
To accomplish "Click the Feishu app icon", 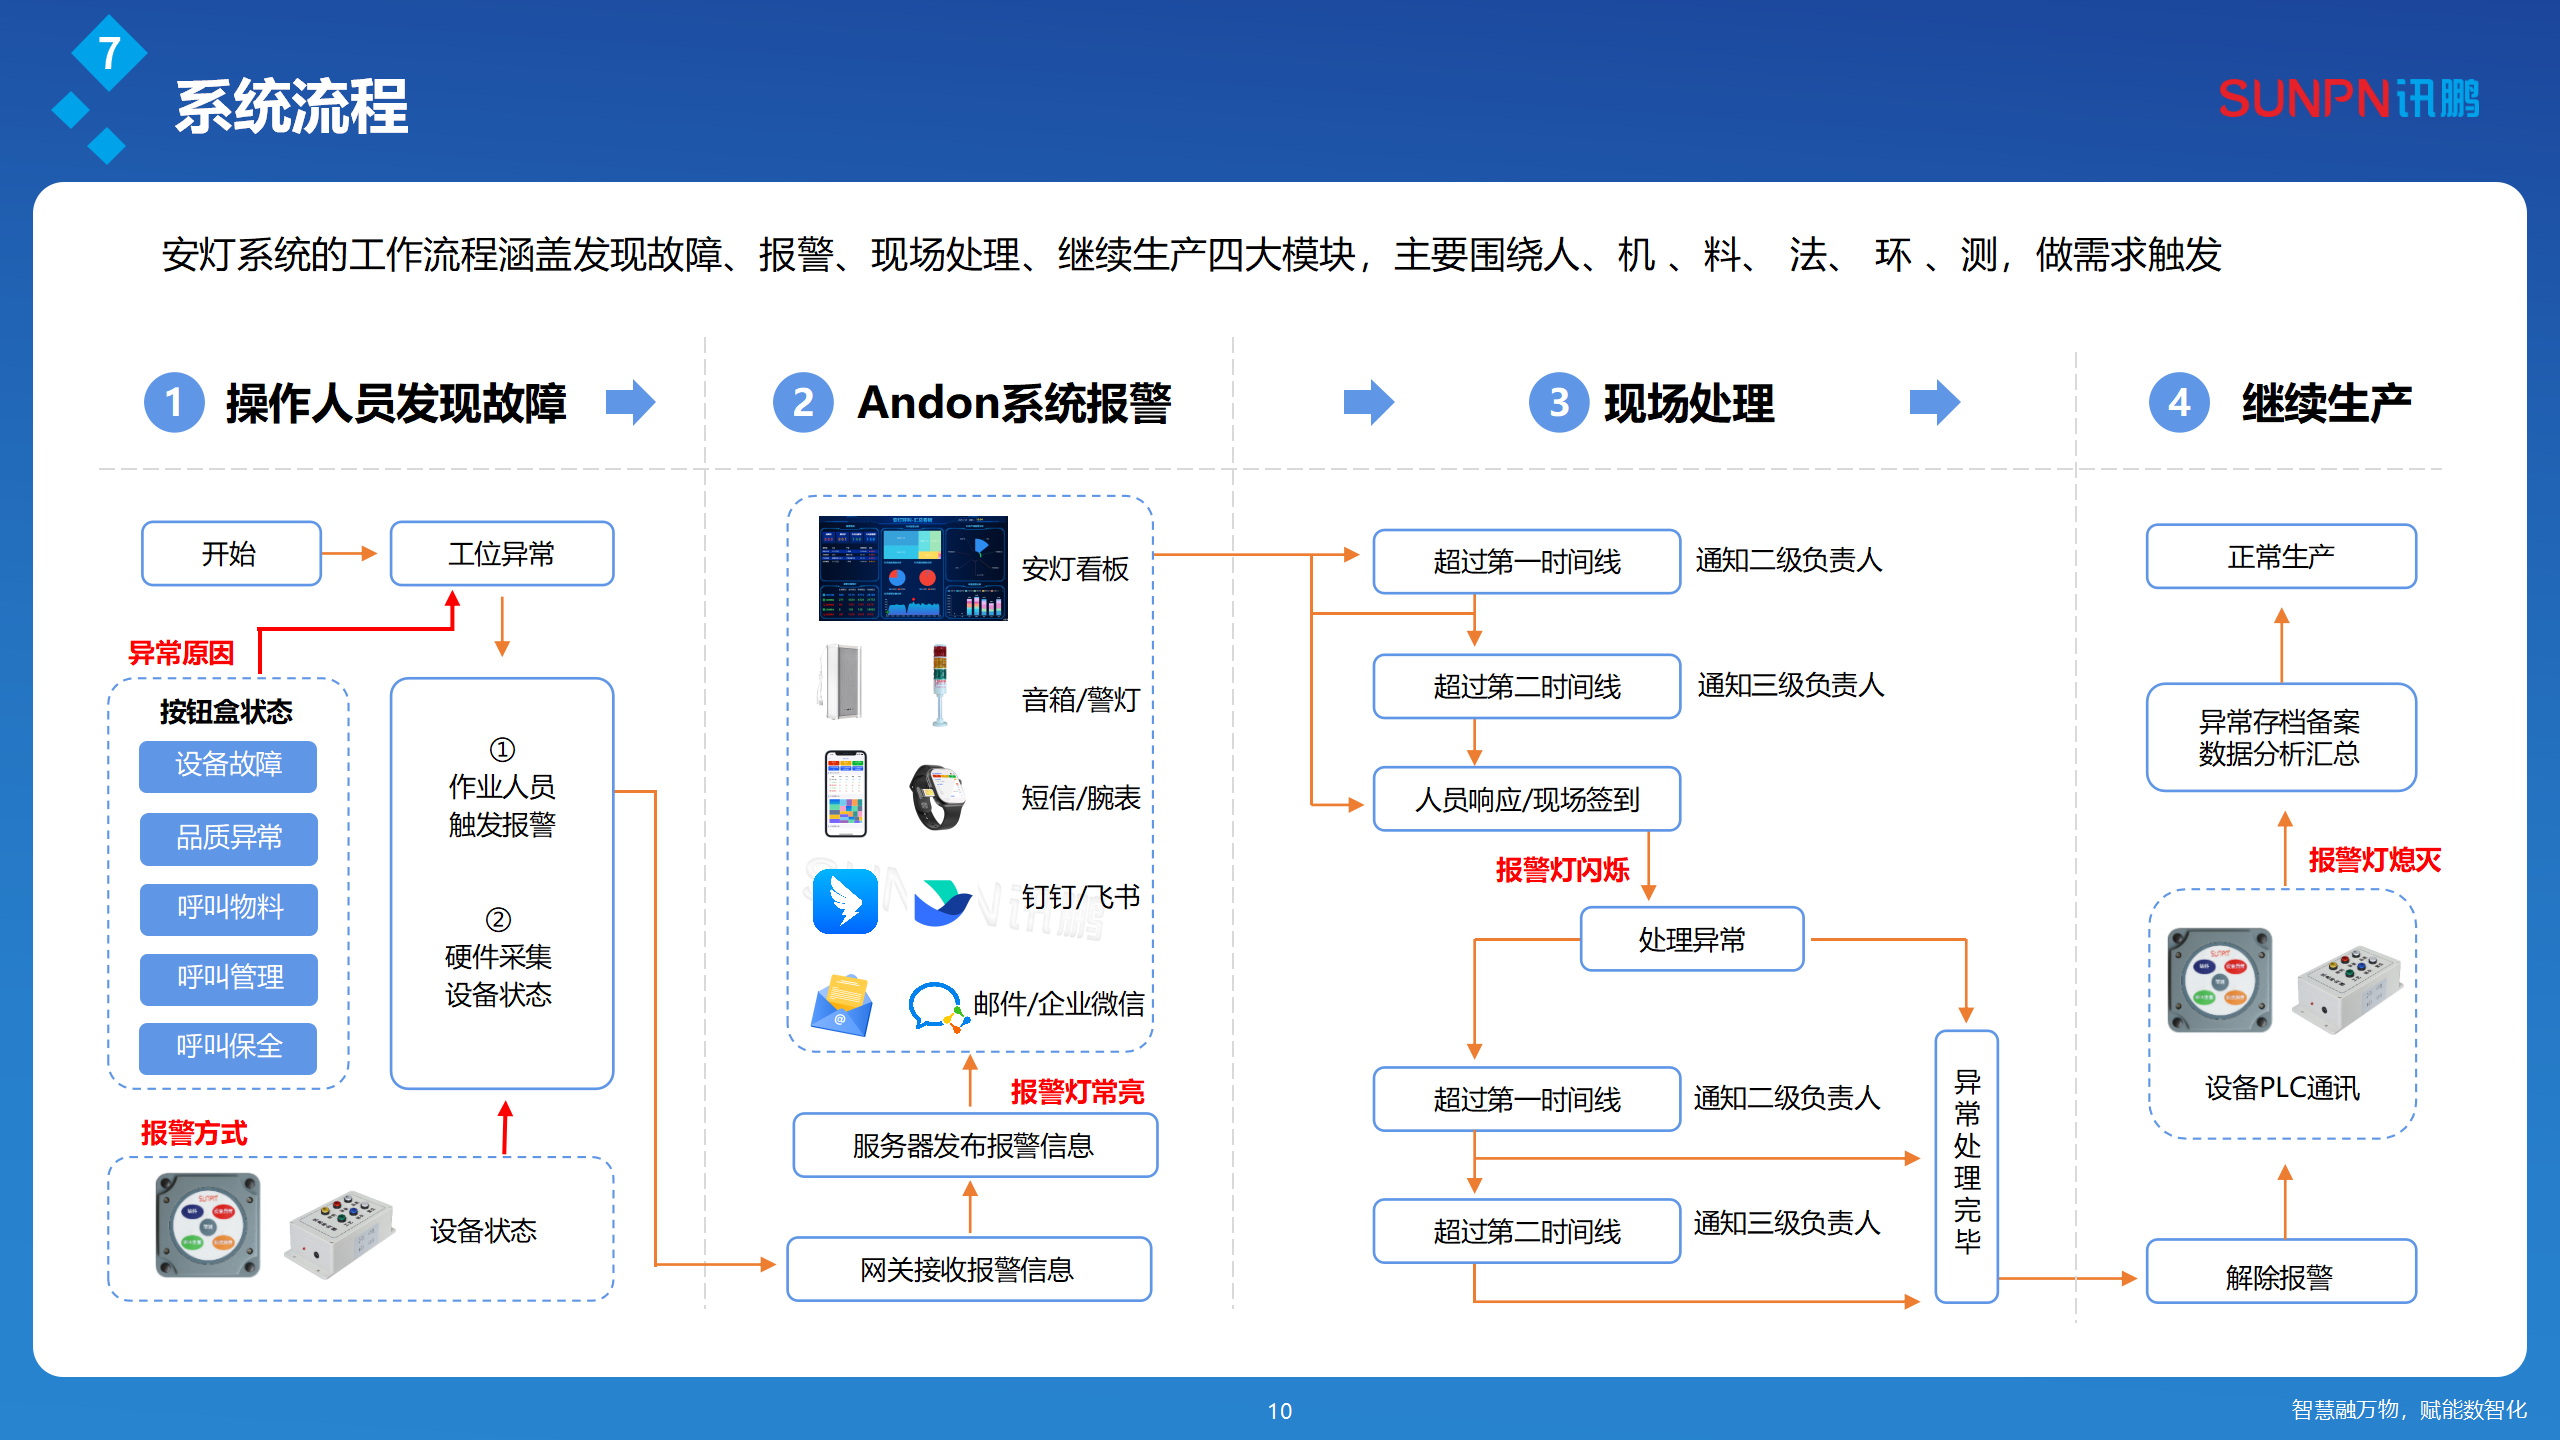I will pyautogui.click(x=941, y=905).
